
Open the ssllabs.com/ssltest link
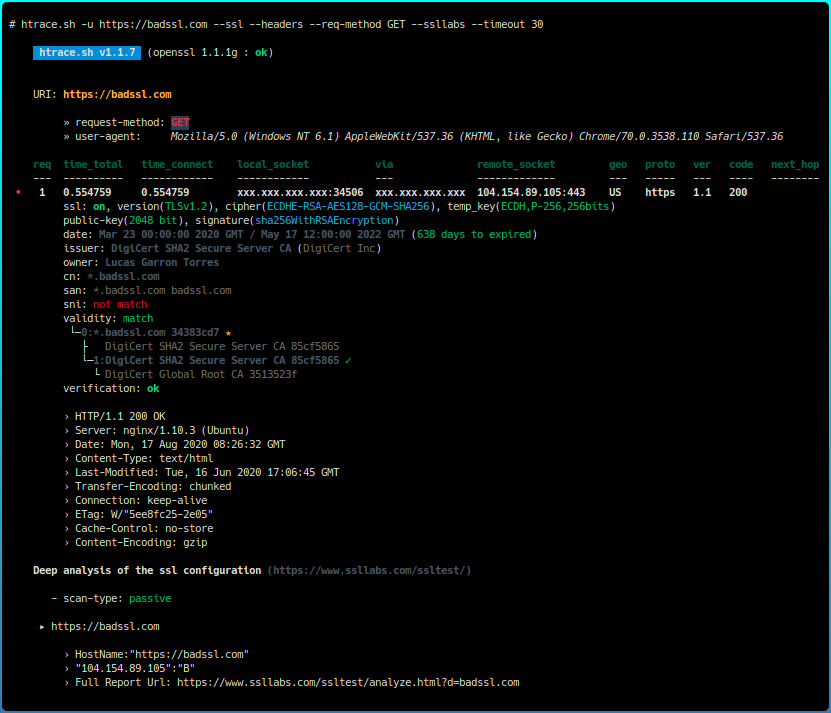point(369,570)
